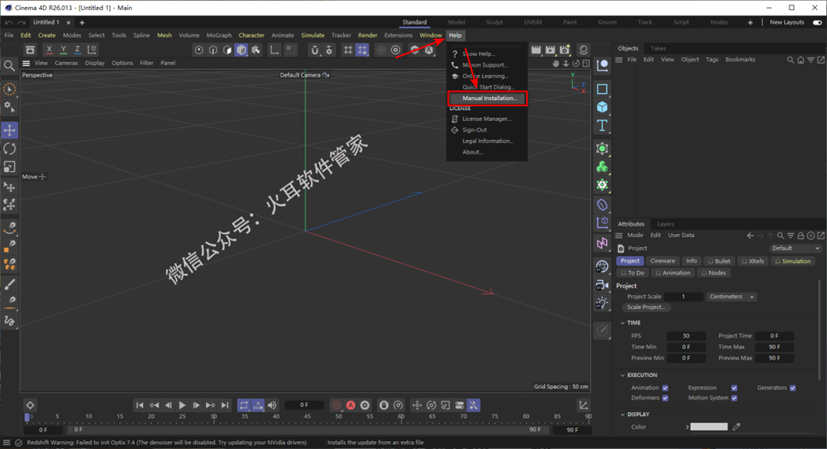
Task: Click the Scale Project... button
Action: click(x=646, y=307)
